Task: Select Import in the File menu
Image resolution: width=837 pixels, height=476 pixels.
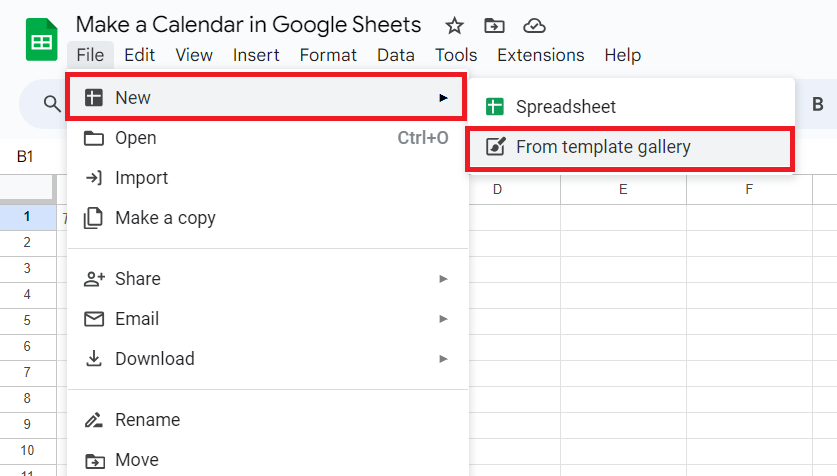Action: tap(268, 178)
